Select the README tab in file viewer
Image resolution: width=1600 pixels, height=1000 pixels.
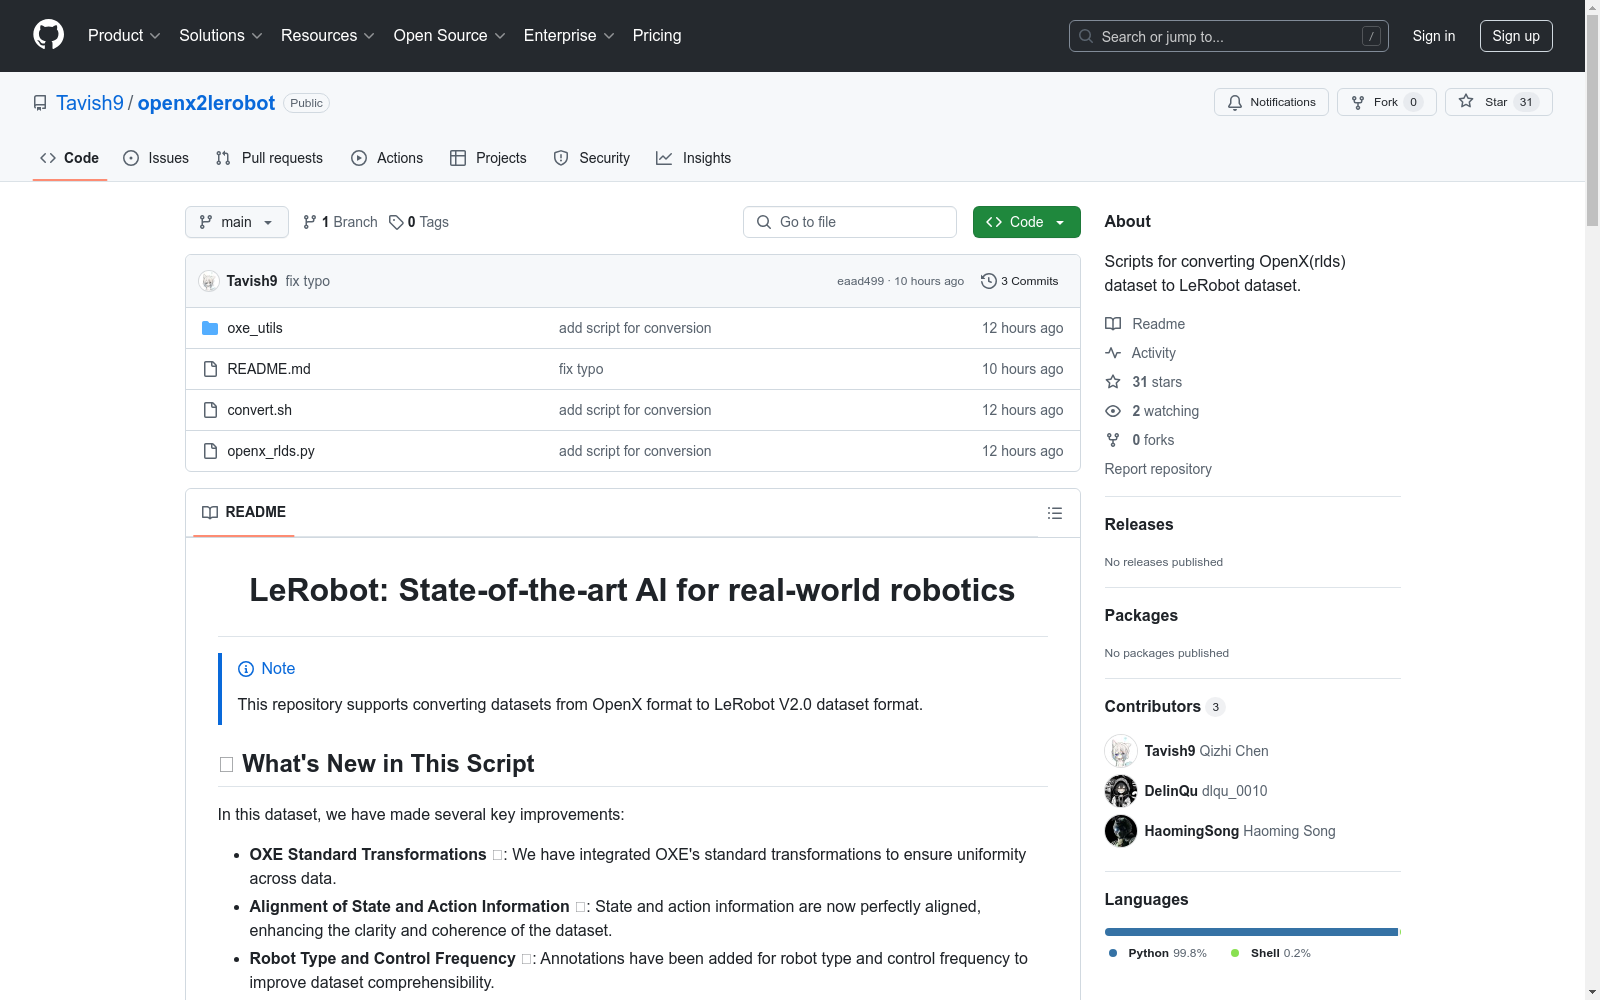coord(244,512)
